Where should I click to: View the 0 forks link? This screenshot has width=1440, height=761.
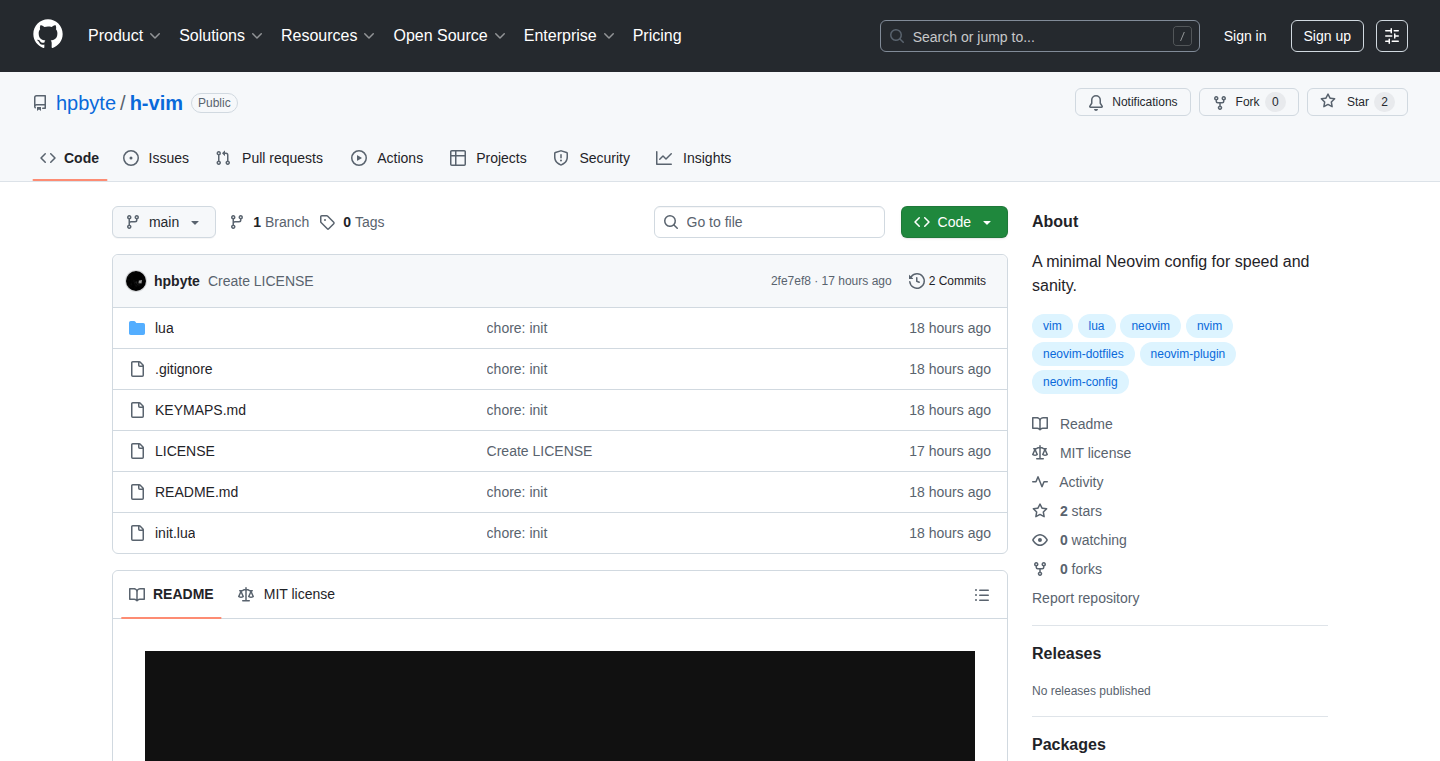pos(1067,569)
